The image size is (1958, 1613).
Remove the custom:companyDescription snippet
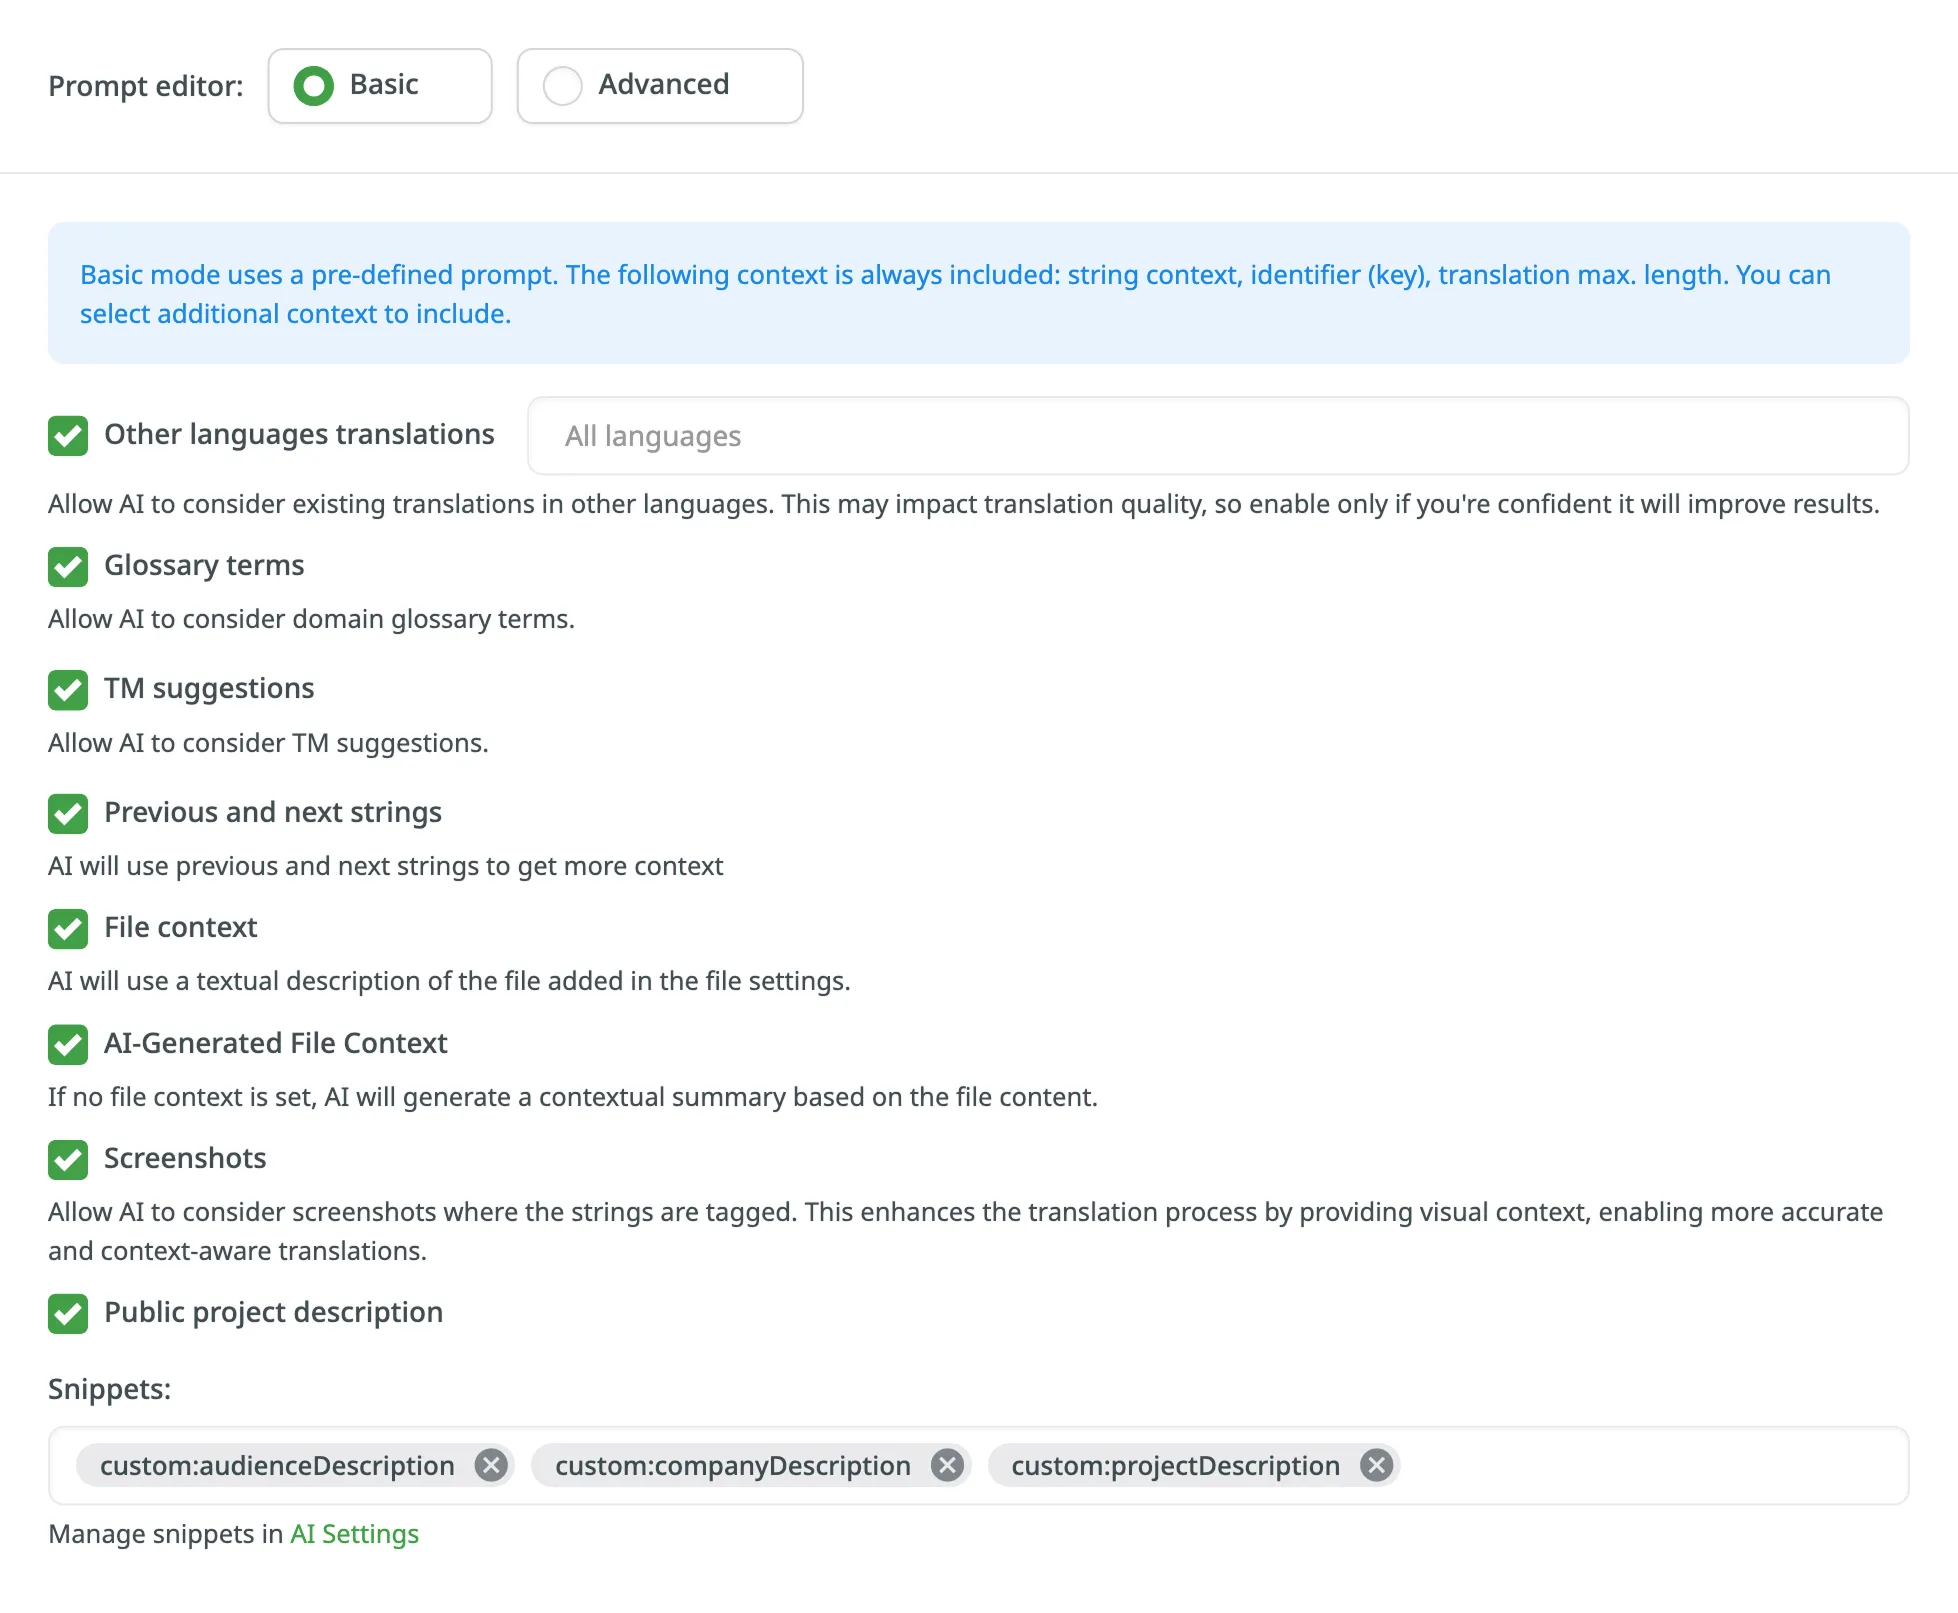946,1466
